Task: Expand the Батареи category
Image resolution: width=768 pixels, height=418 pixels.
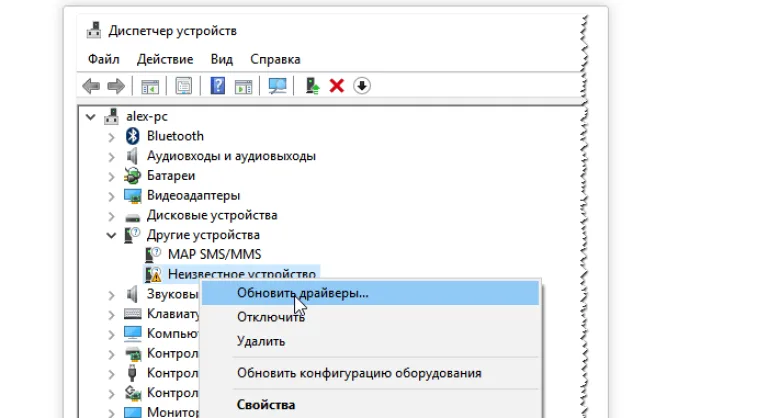Action: [x=111, y=176]
